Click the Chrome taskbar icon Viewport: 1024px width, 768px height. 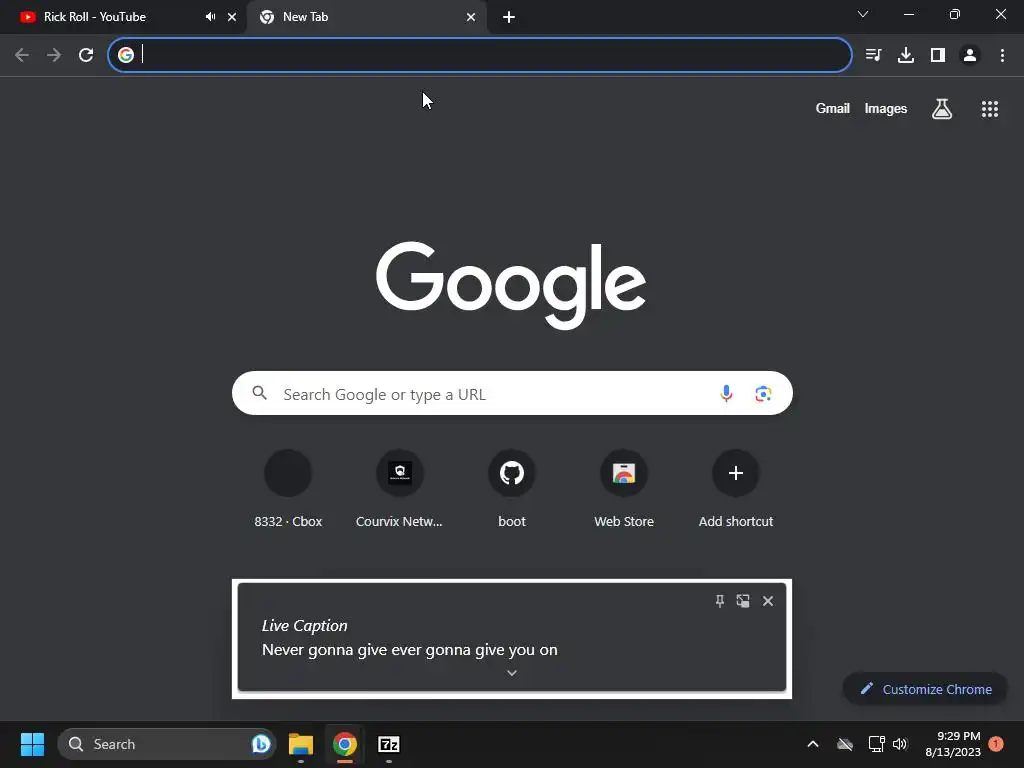(x=345, y=744)
